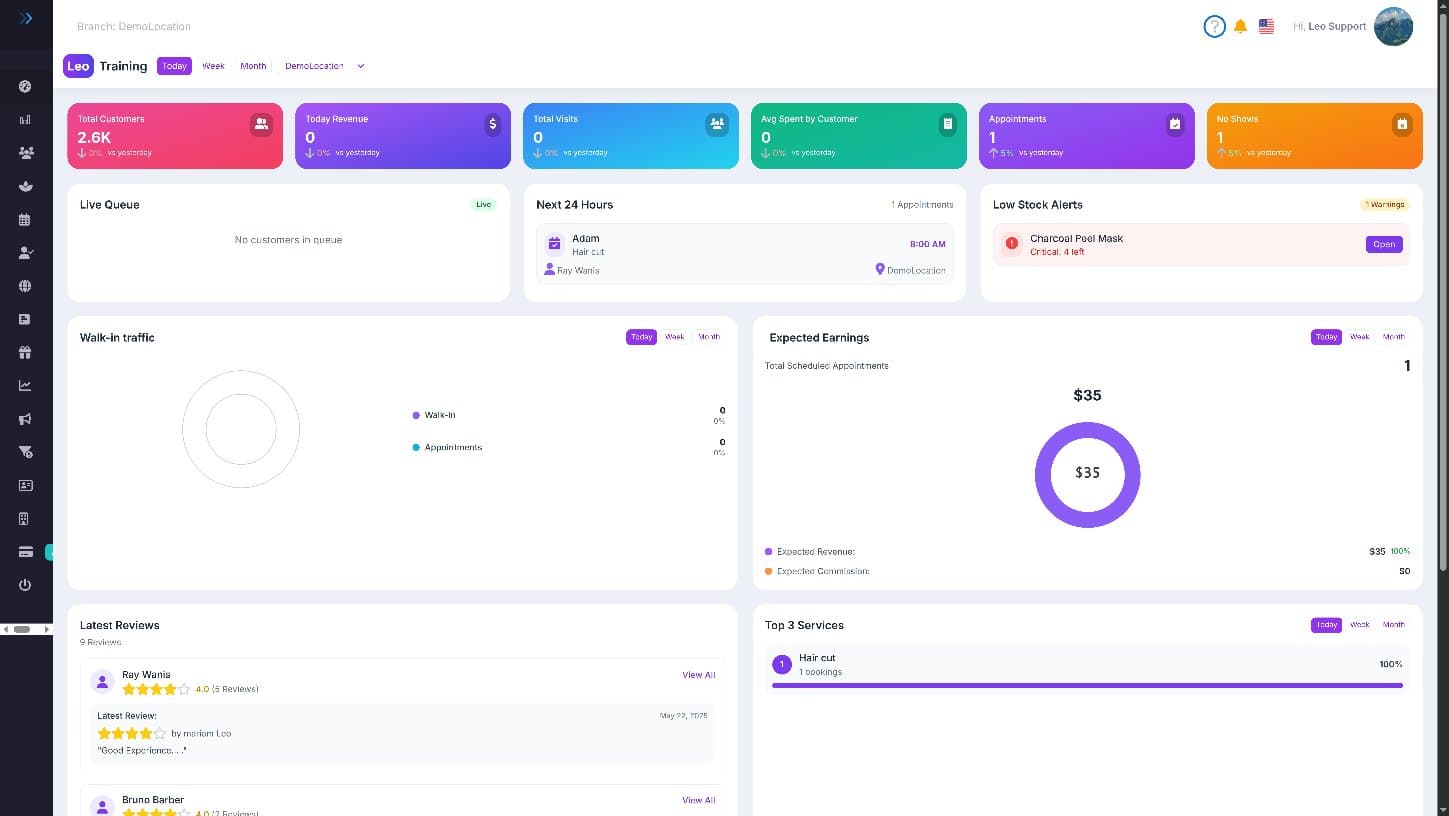Click the Avg Spent by Customer icon
Screen dimensions: 1449x816
(947, 124)
